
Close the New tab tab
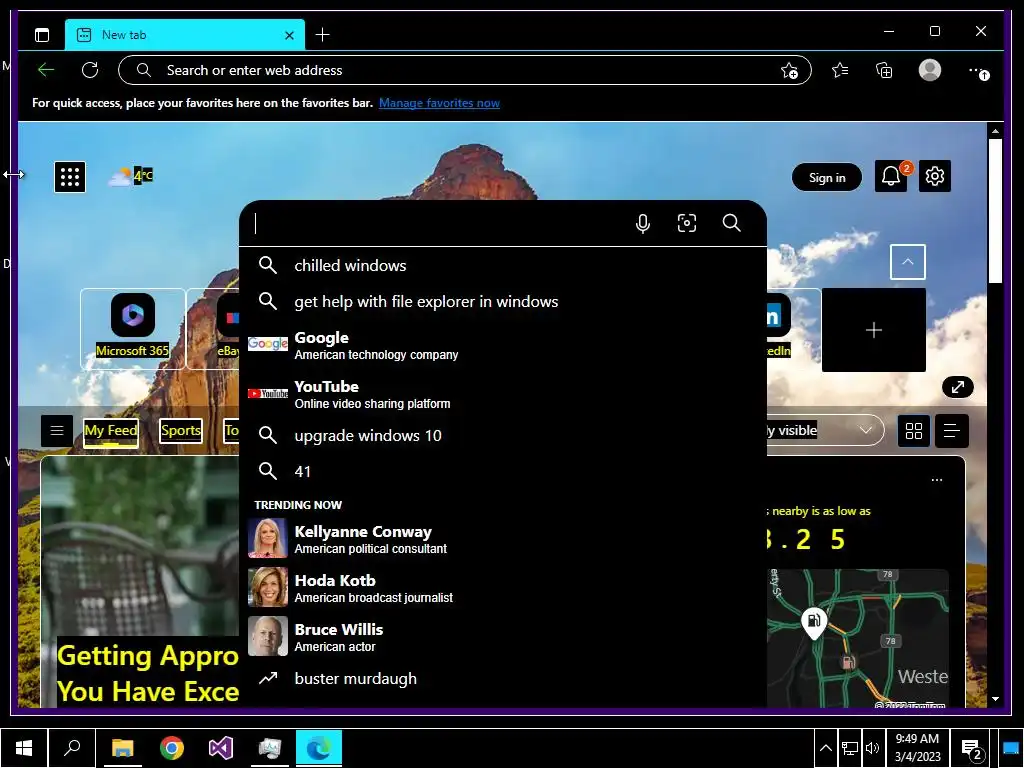tap(289, 35)
